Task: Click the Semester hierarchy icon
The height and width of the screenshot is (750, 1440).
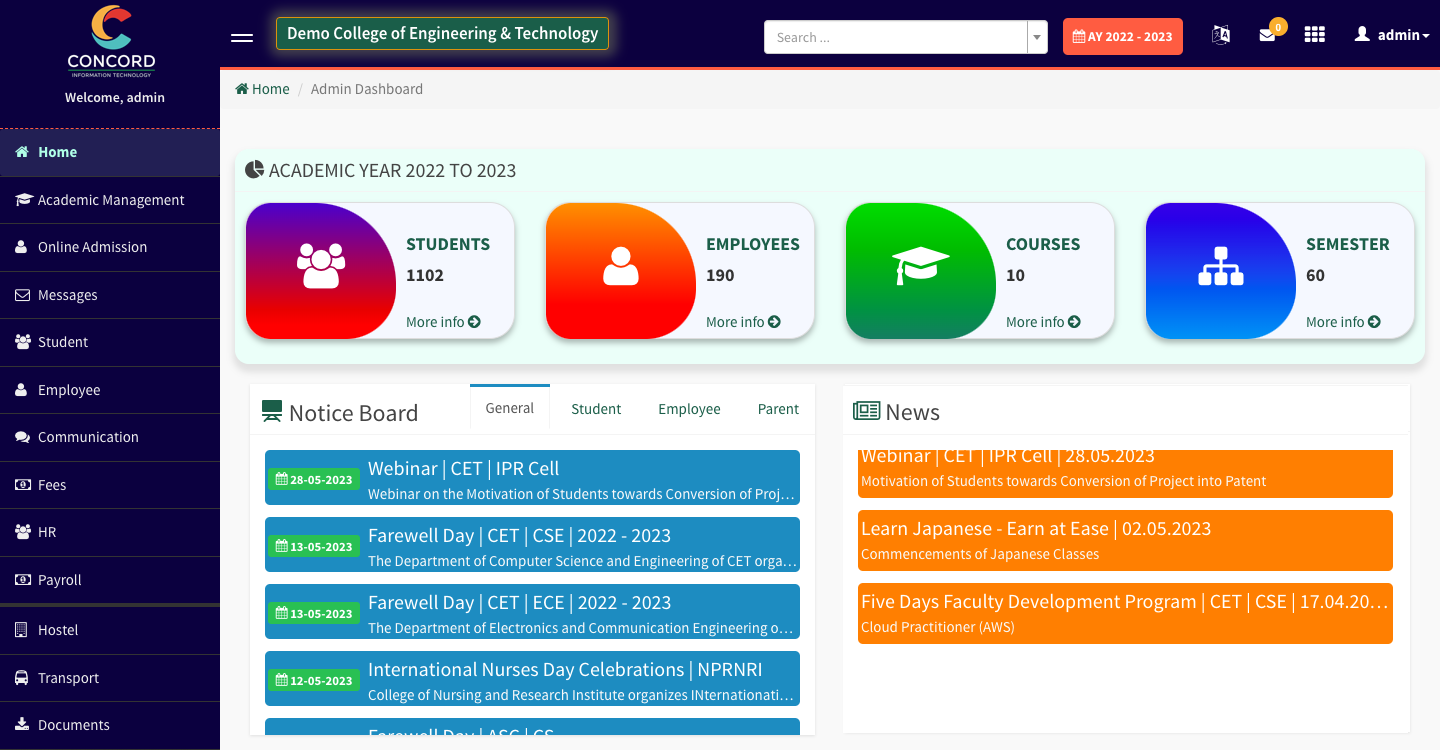Action: coord(1220,267)
